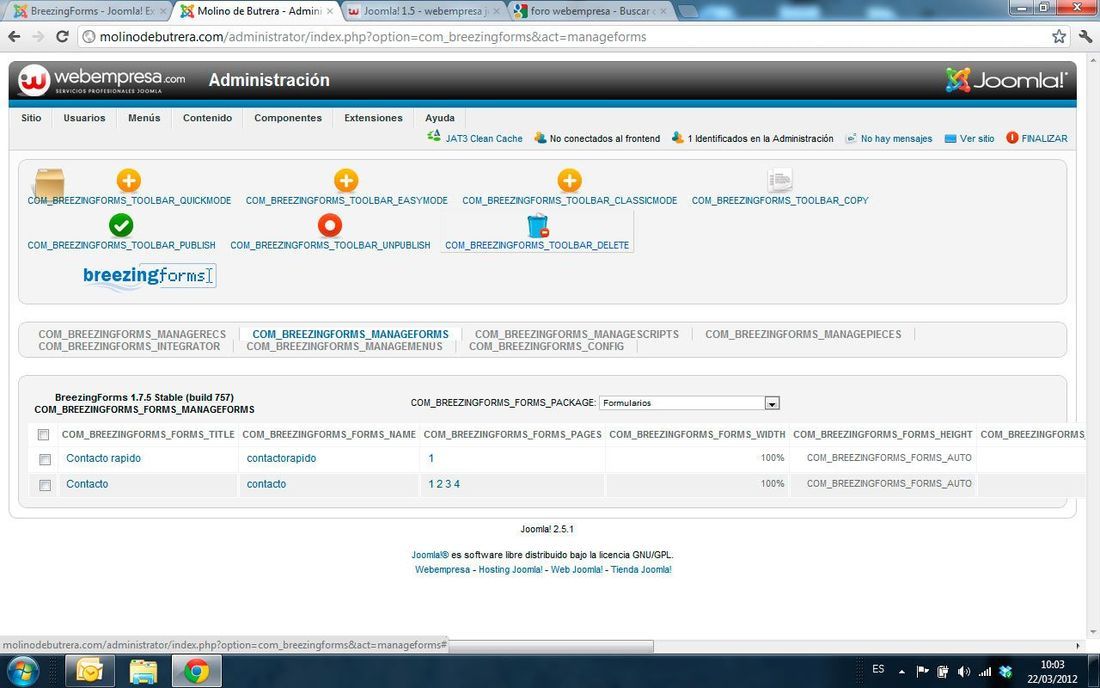
Task: Open the Formularios package dropdown
Action: pos(689,403)
